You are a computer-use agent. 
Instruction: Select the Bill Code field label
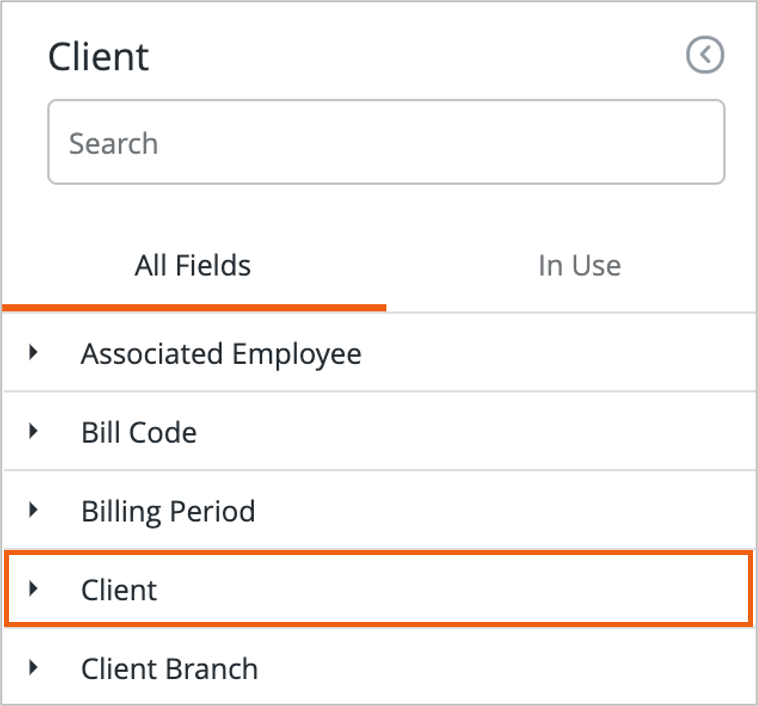click(139, 432)
